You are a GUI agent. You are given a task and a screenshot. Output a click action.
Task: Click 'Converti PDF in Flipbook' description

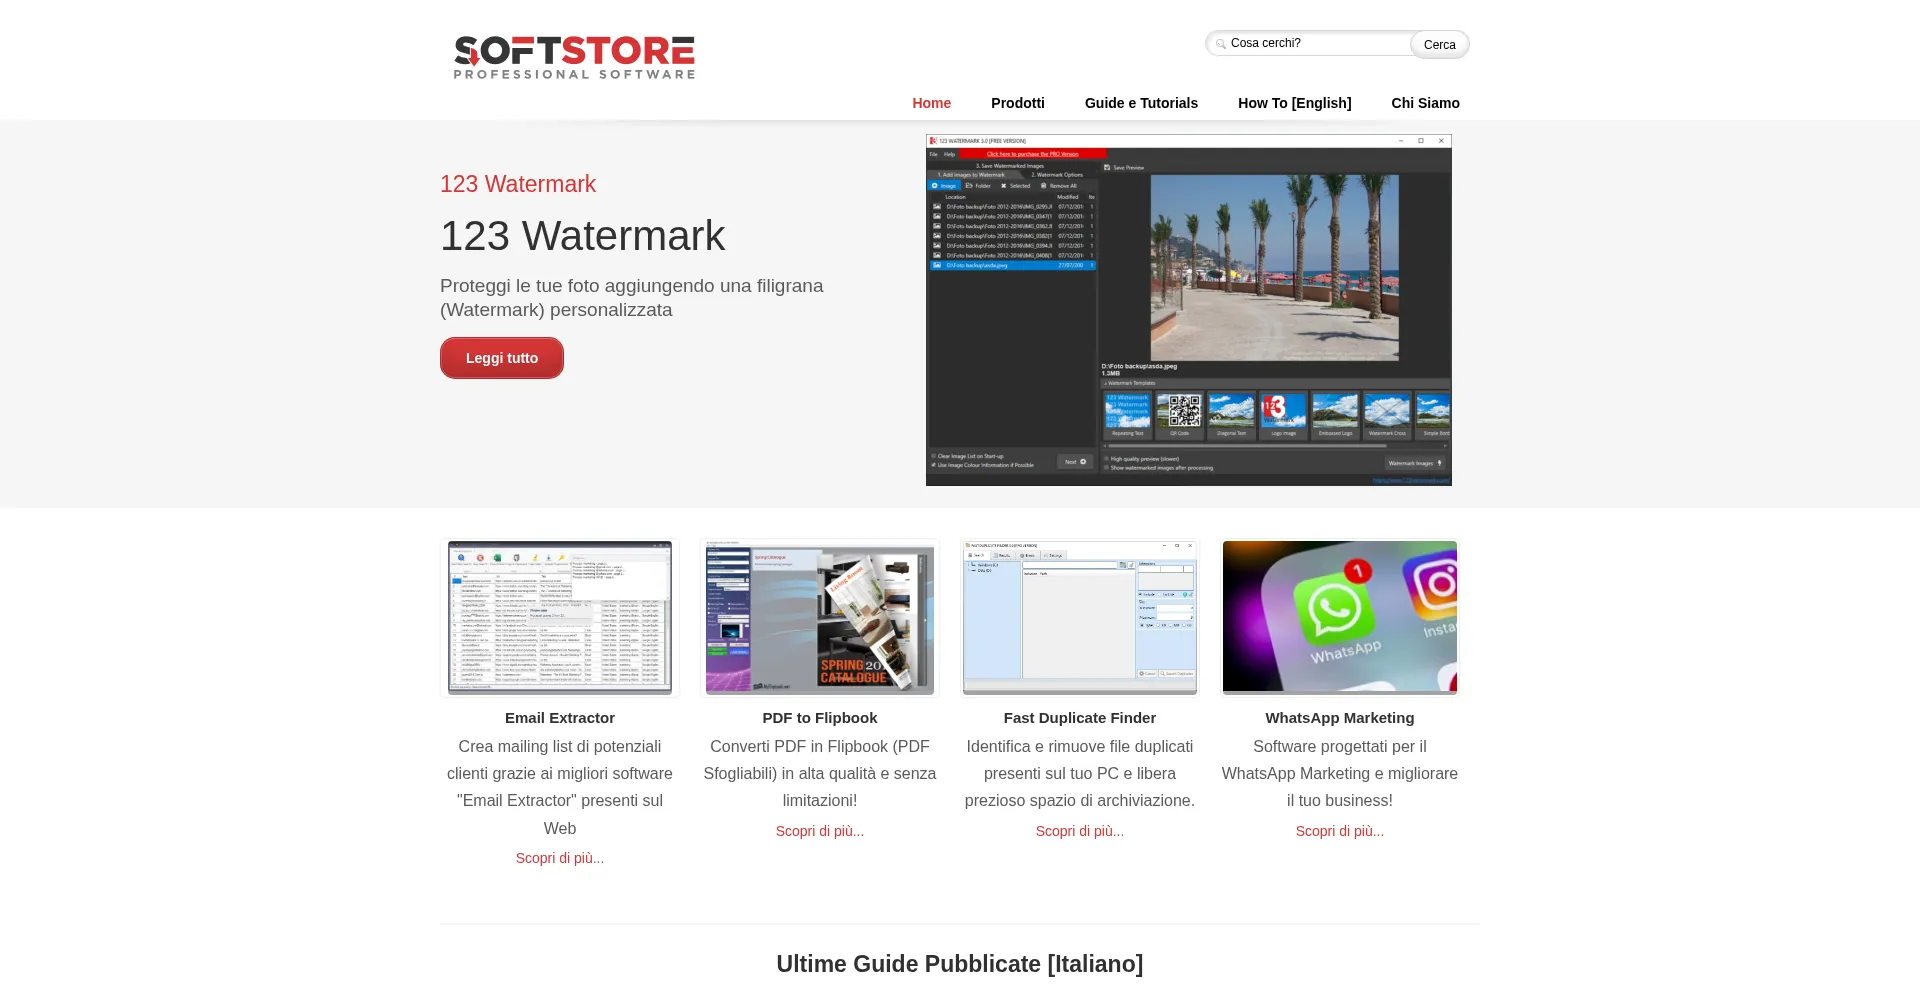[x=820, y=773]
